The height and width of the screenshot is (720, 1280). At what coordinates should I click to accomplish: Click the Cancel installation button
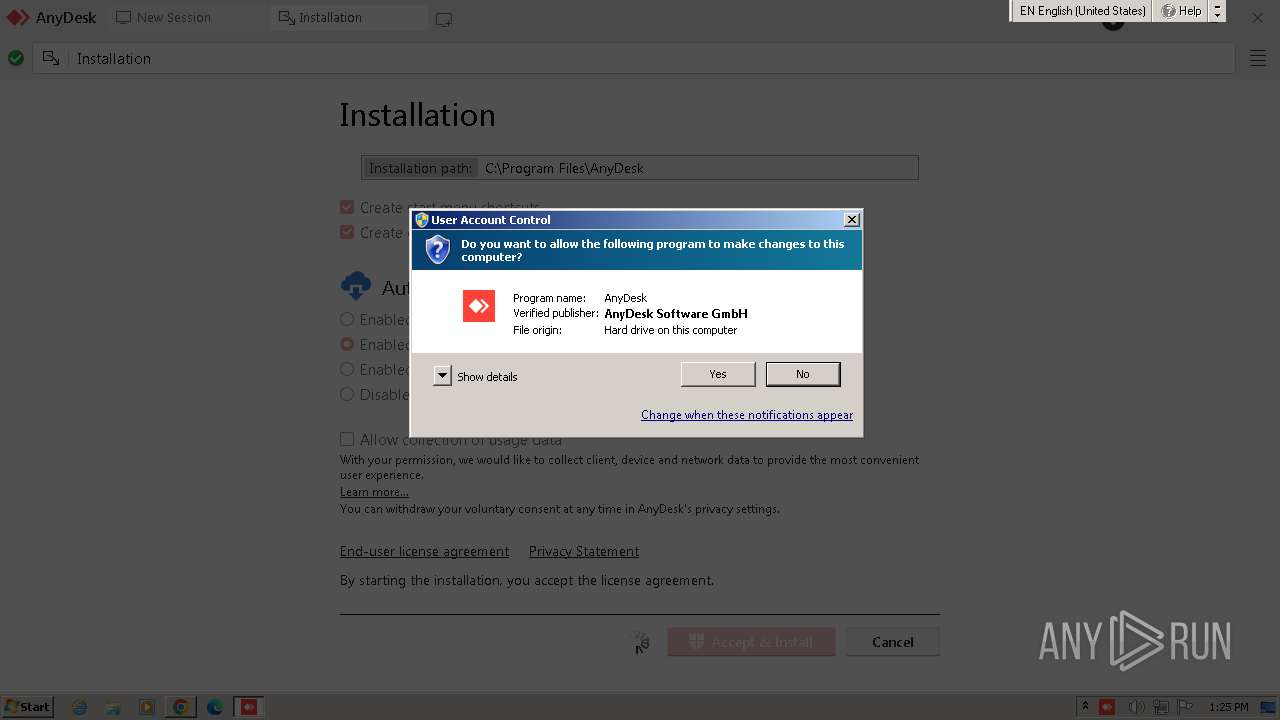click(892, 642)
